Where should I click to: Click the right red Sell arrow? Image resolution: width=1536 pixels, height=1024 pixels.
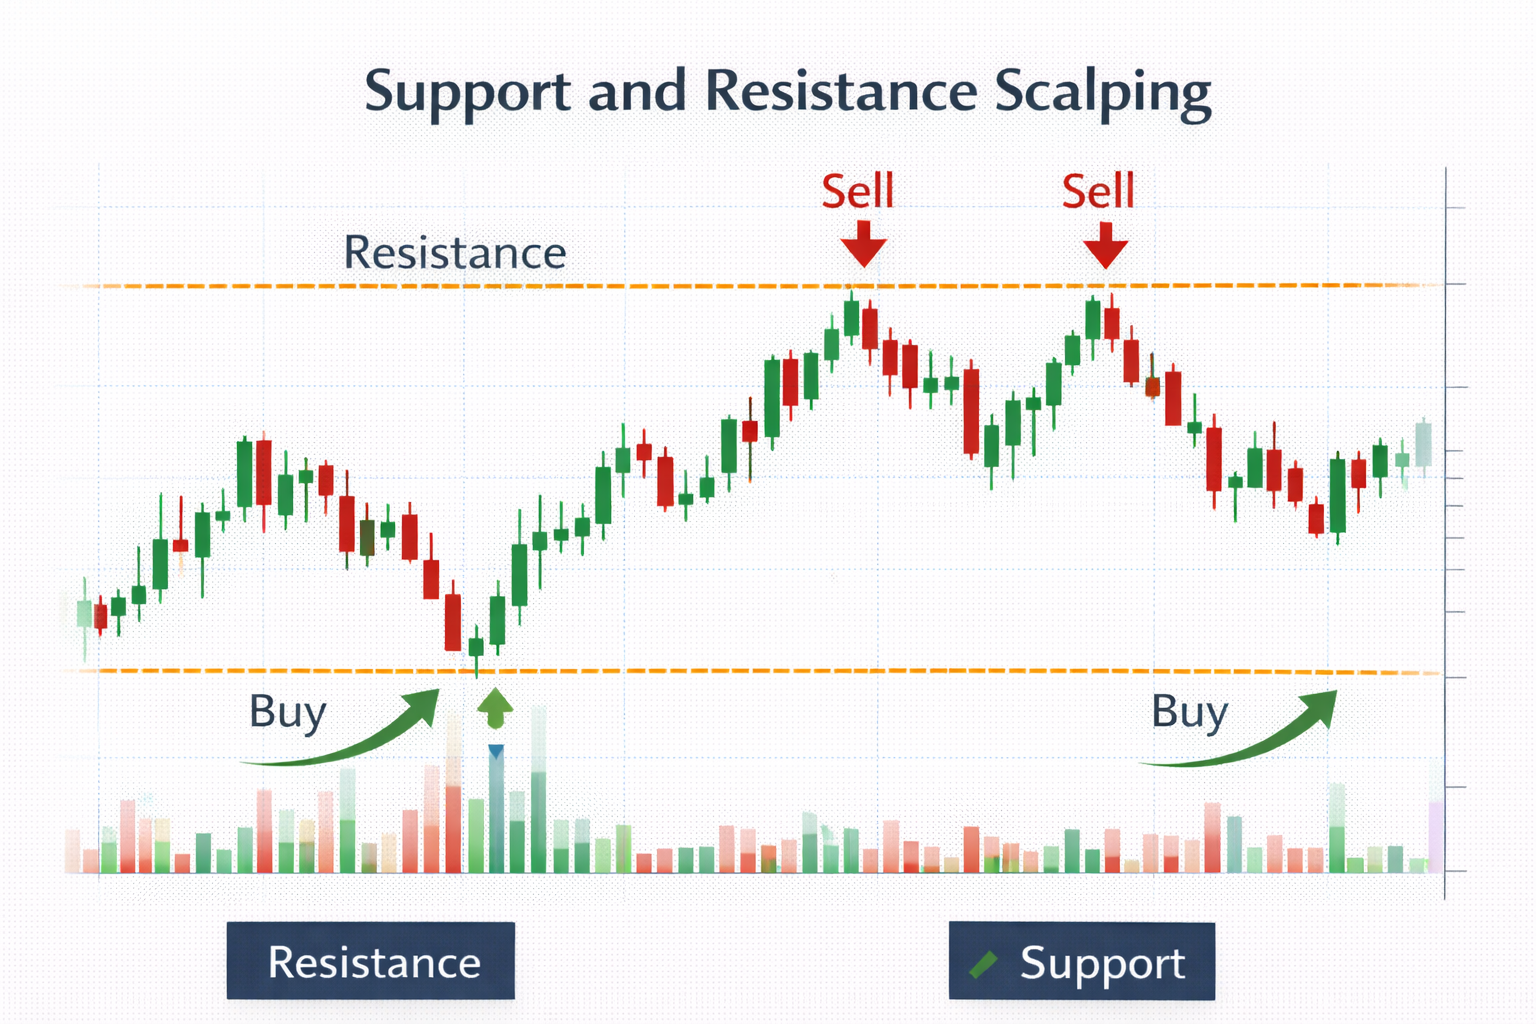point(1105,244)
